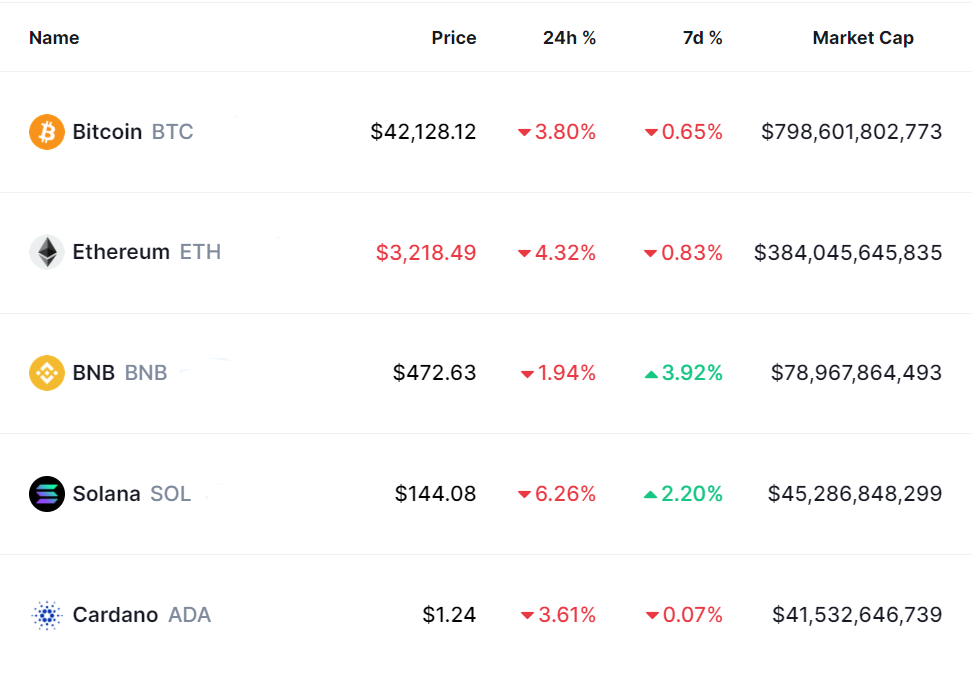Click Ethereum's red price $3,218.49

(426, 253)
